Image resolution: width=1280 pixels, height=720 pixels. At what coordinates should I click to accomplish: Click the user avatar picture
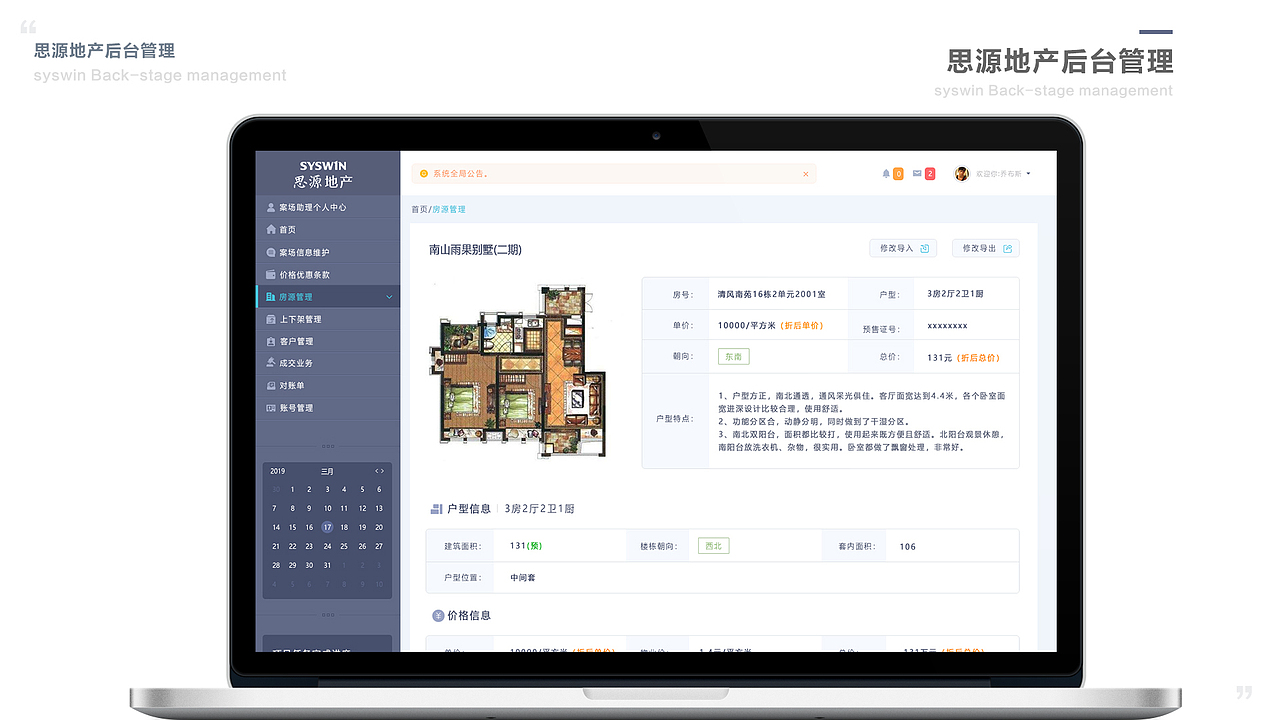[962, 174]
